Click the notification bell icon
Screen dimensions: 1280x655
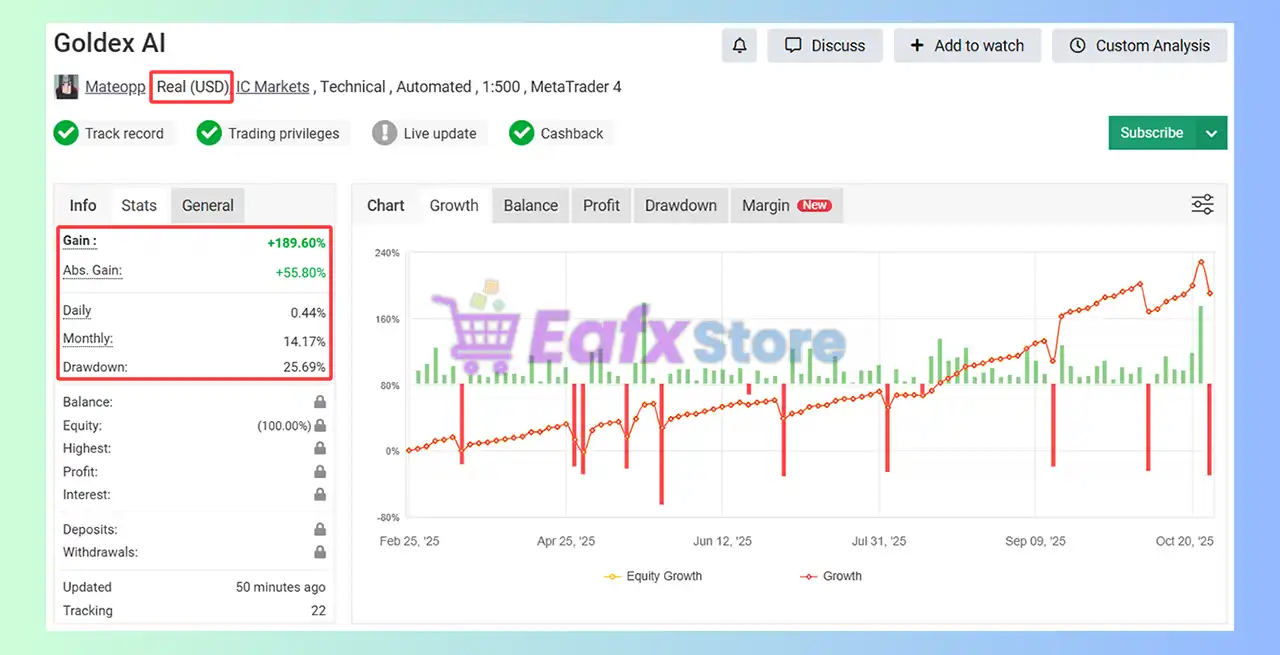point(739,45)
